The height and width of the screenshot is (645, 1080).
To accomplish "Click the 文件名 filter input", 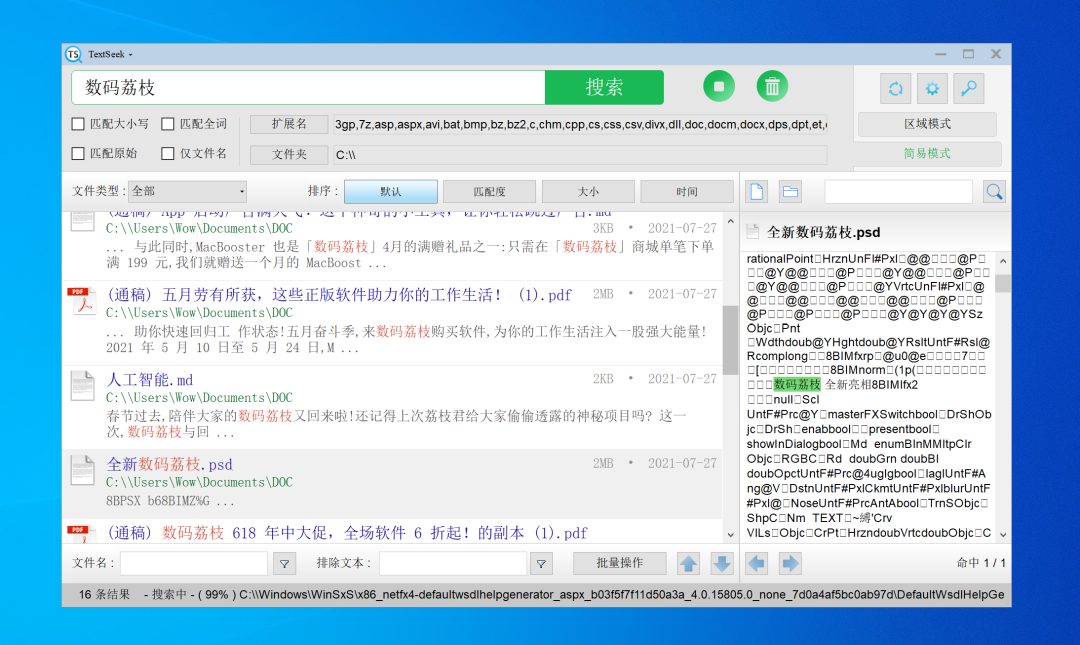I will click(x=194, y=563).
